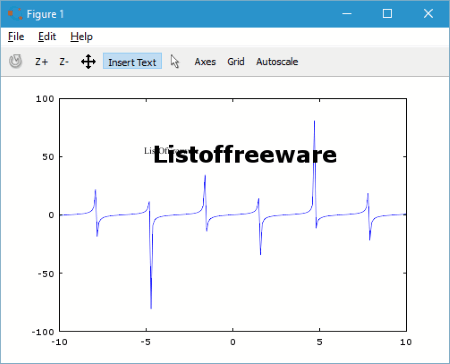Select the bold Listoffreeware text annotation
Screen dimensions: 450x364
(245, 155)
